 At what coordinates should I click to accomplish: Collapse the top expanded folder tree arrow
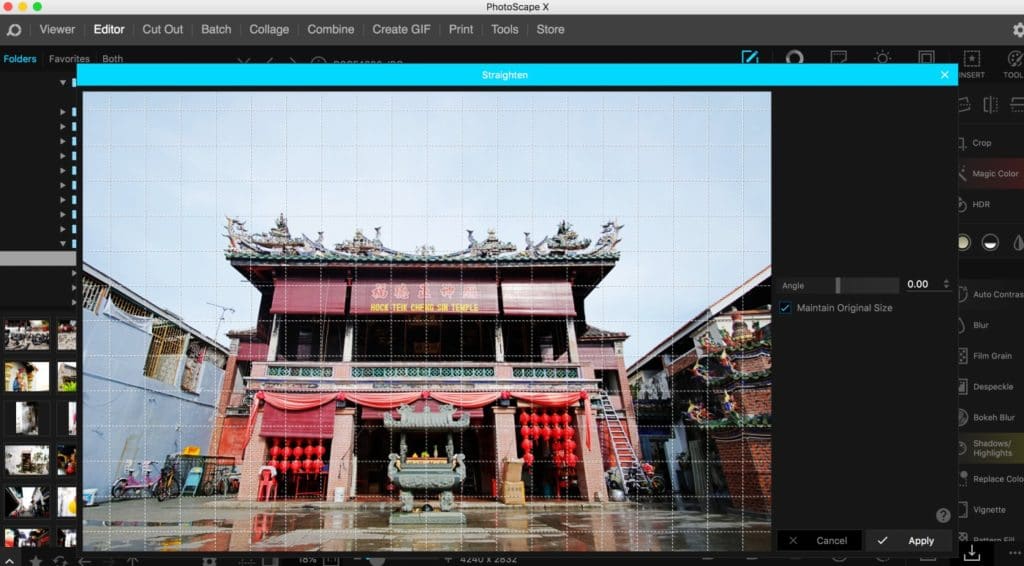pyautogui.click(x=62, y=83)
